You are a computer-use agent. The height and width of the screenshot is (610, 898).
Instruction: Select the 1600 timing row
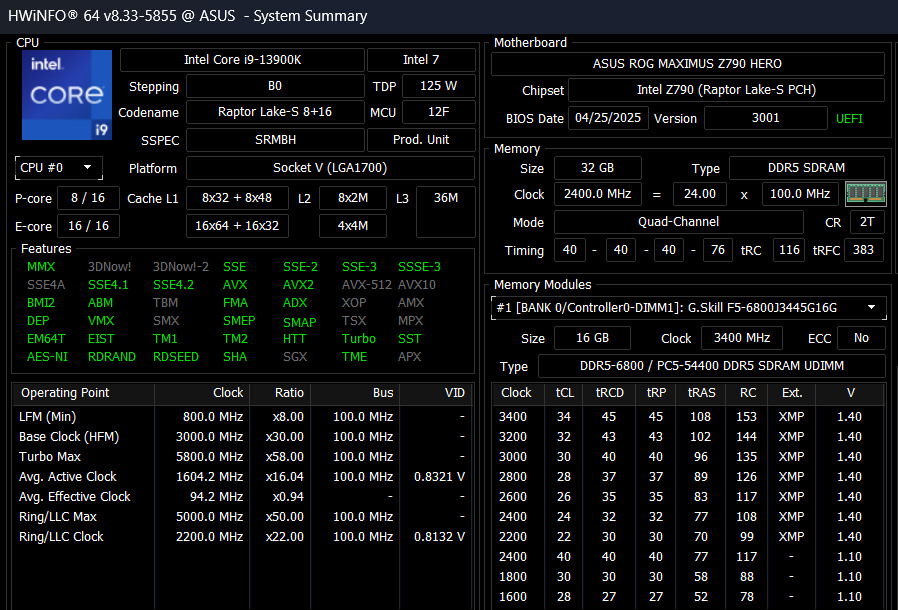(688, 597)
